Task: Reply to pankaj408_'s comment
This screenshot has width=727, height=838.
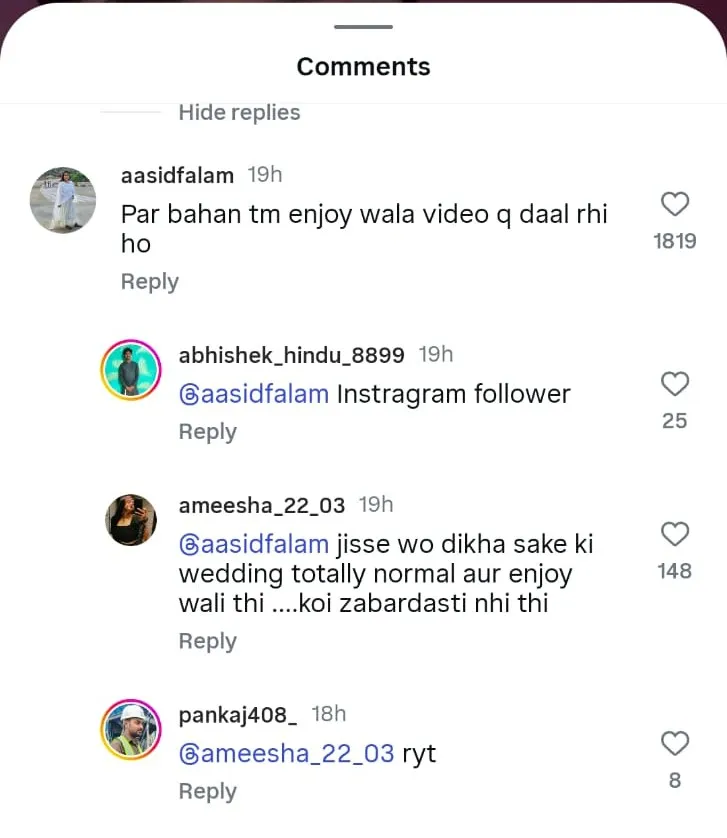Action: click(207, 791)
